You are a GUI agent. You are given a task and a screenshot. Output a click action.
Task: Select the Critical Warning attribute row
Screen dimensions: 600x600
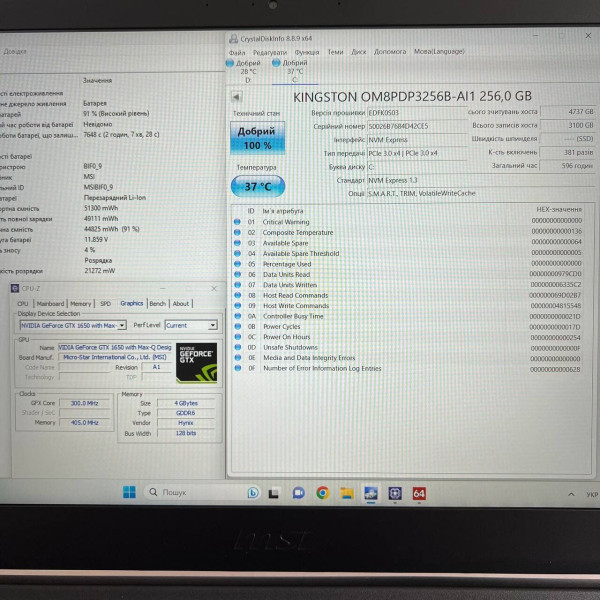click(407, 222)
